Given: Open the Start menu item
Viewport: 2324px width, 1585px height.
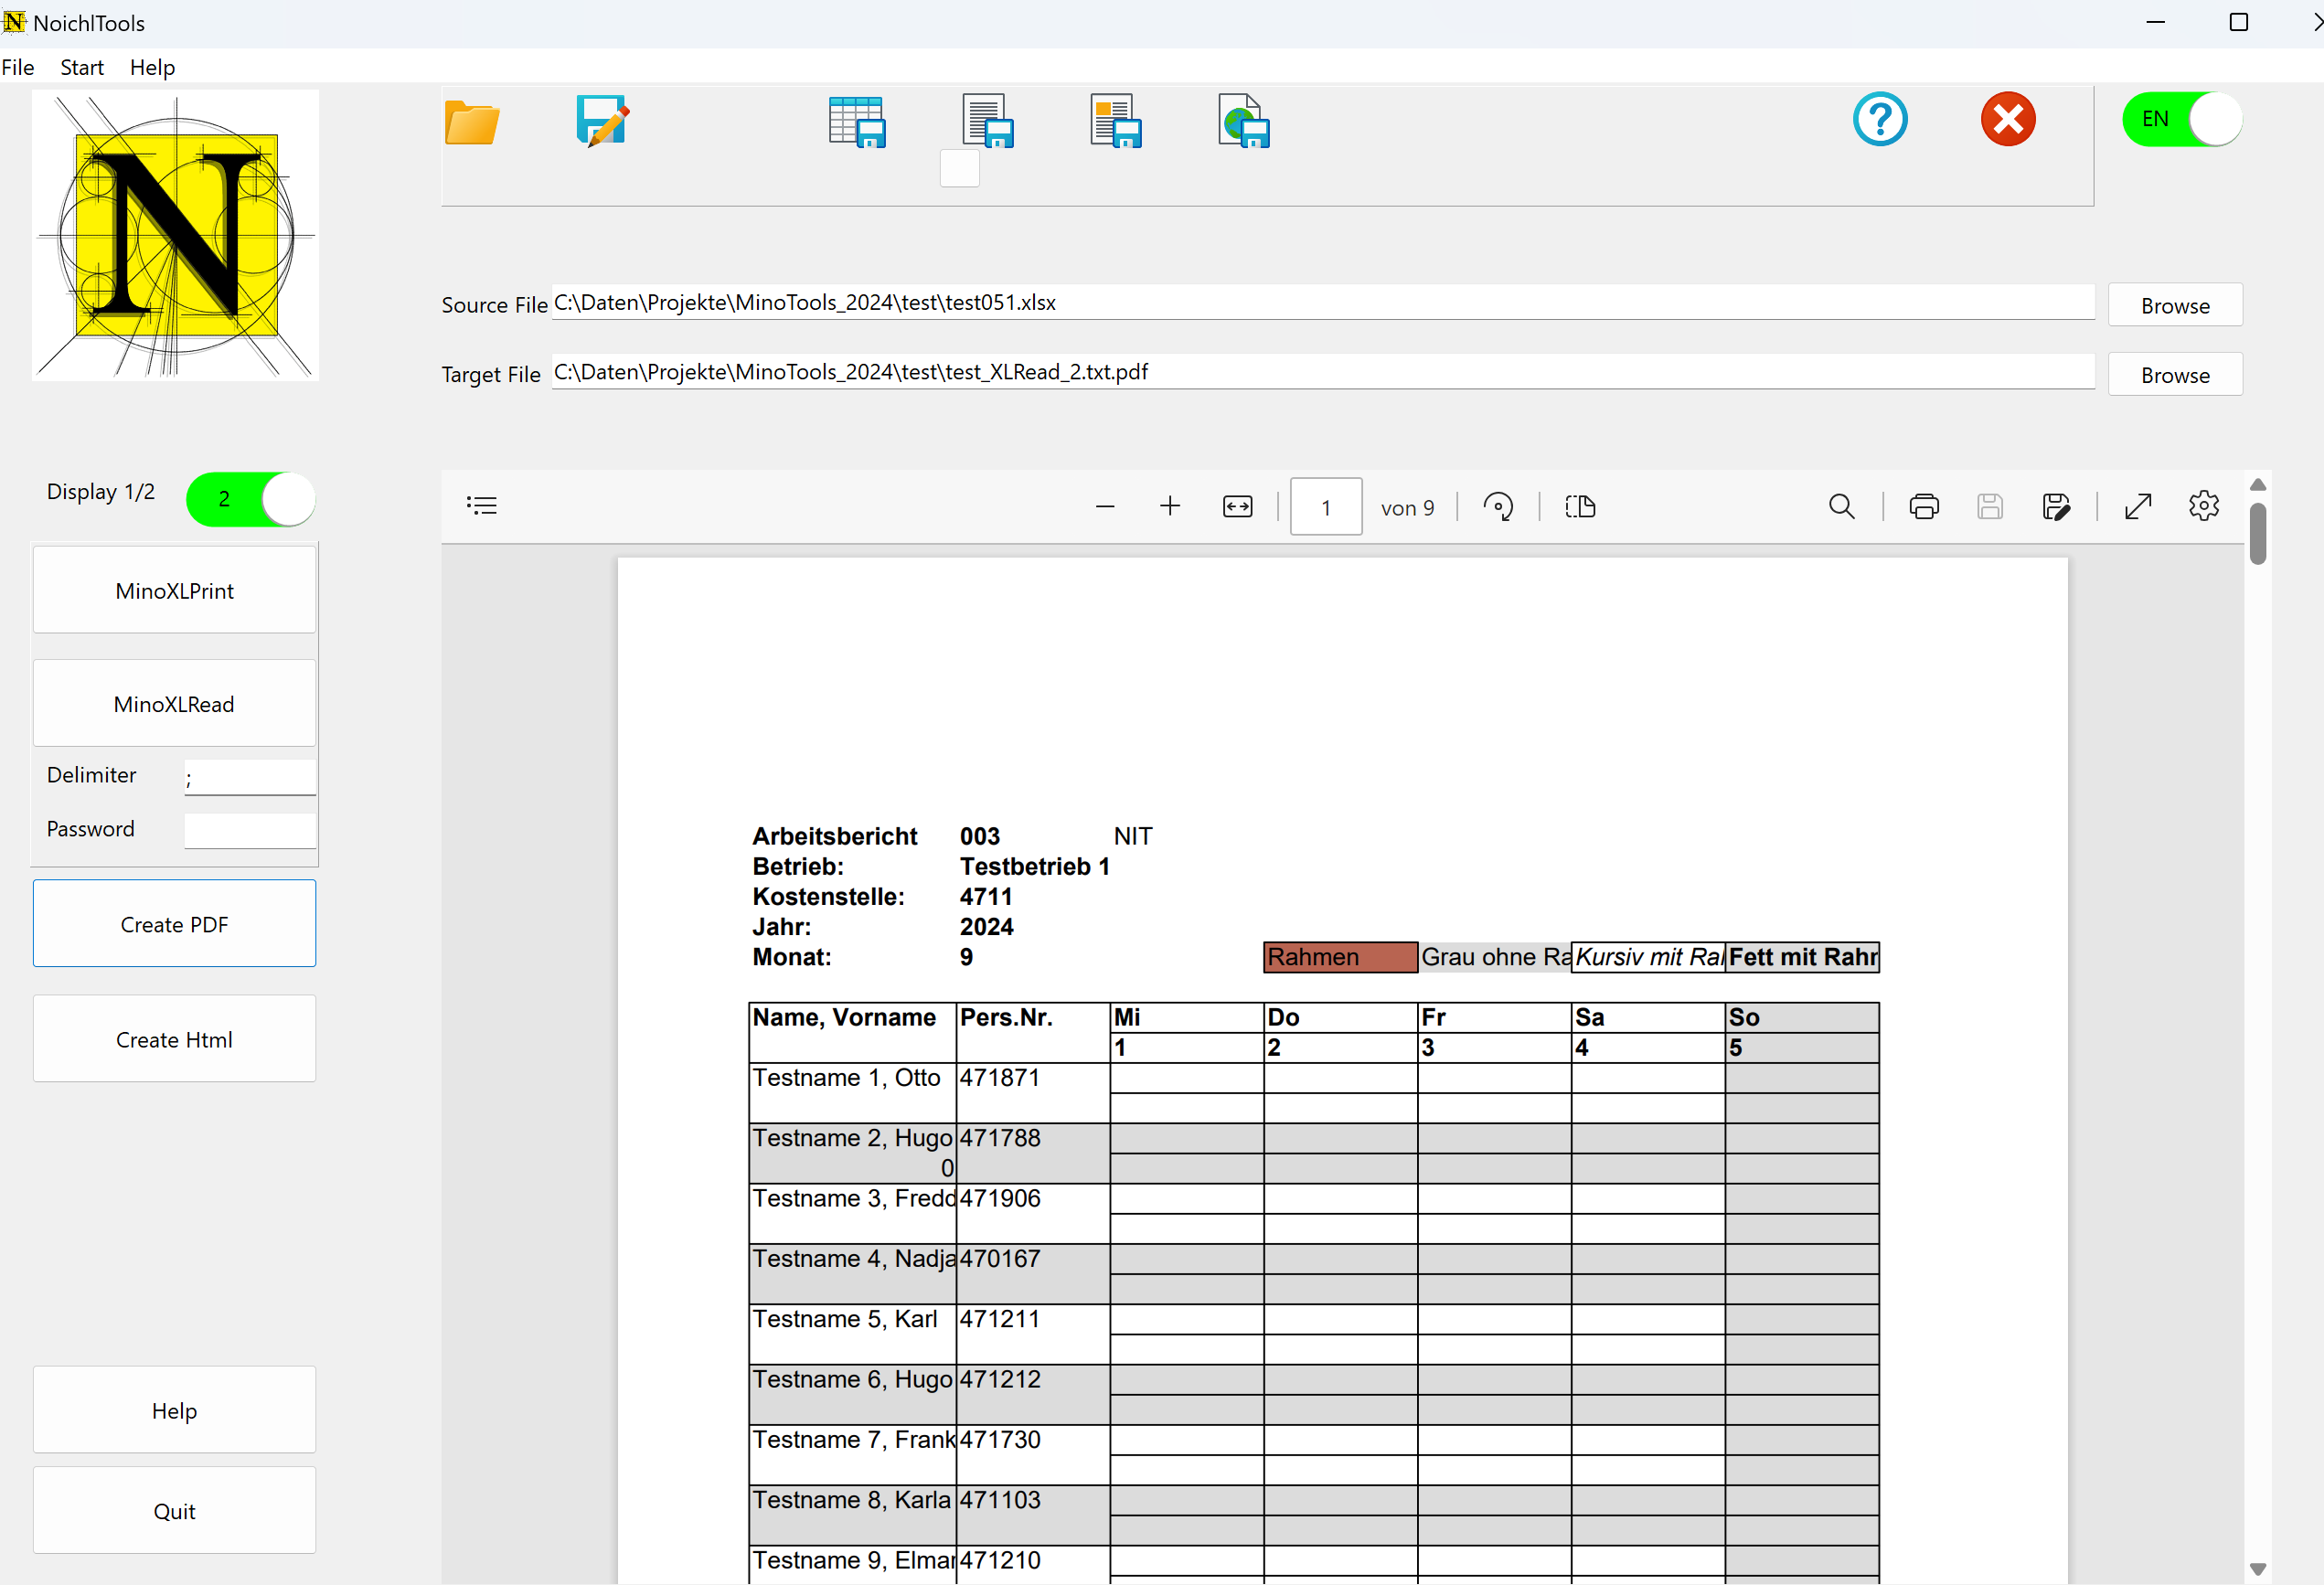Looking at the screenshot, I should pos(82,67).
